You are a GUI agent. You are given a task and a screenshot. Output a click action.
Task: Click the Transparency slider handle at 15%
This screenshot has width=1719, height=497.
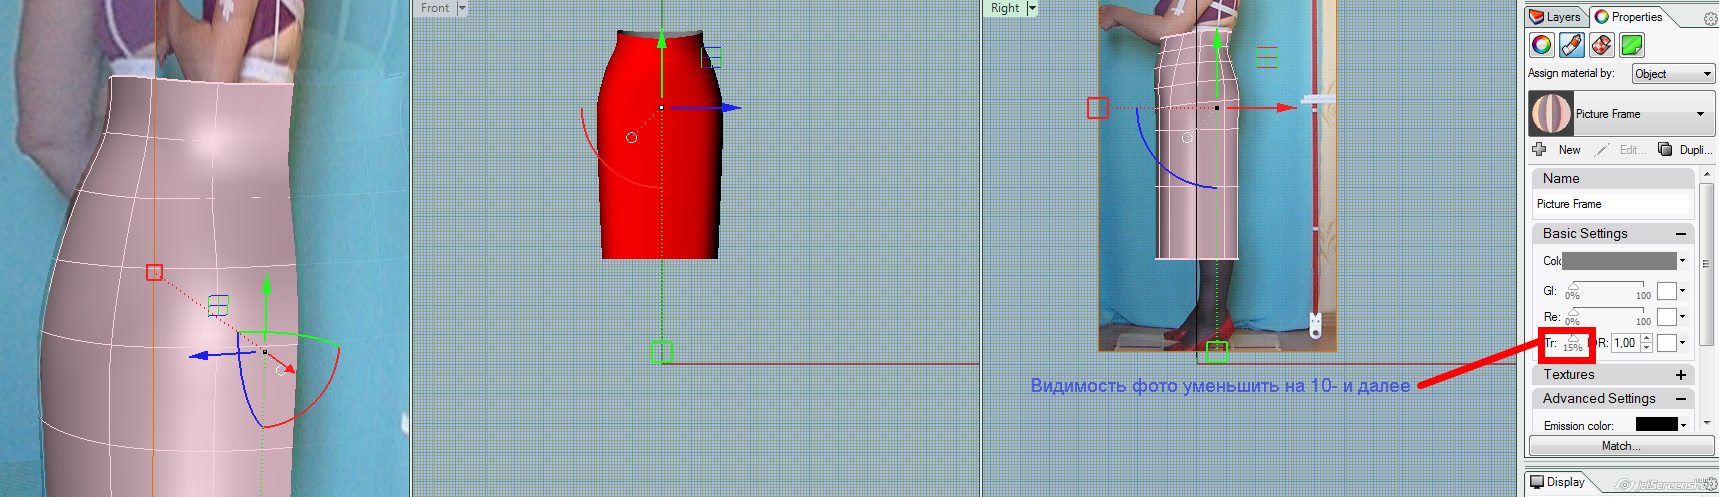1573,338
